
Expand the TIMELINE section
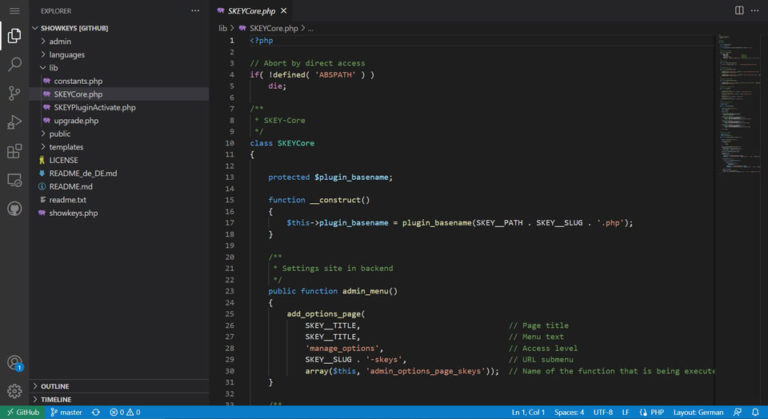pyautogui.click(x=120, y=399)
